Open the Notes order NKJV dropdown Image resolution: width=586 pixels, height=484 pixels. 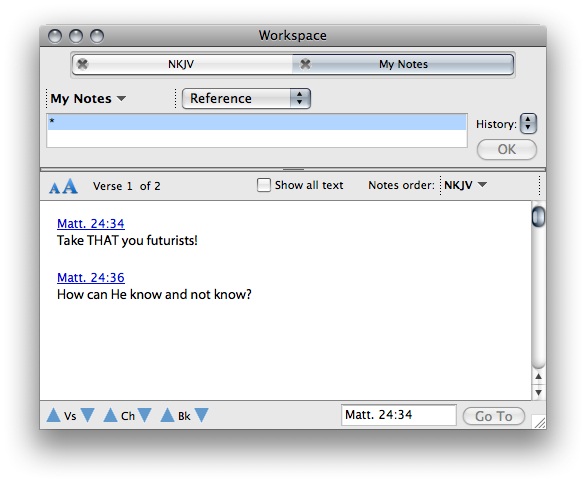(465, 185)
